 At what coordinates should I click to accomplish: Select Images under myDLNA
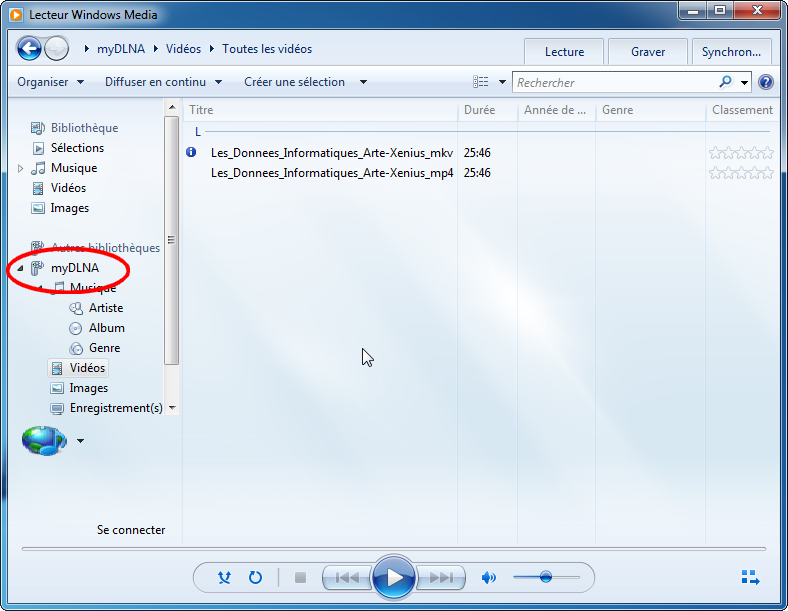(88, 388)
